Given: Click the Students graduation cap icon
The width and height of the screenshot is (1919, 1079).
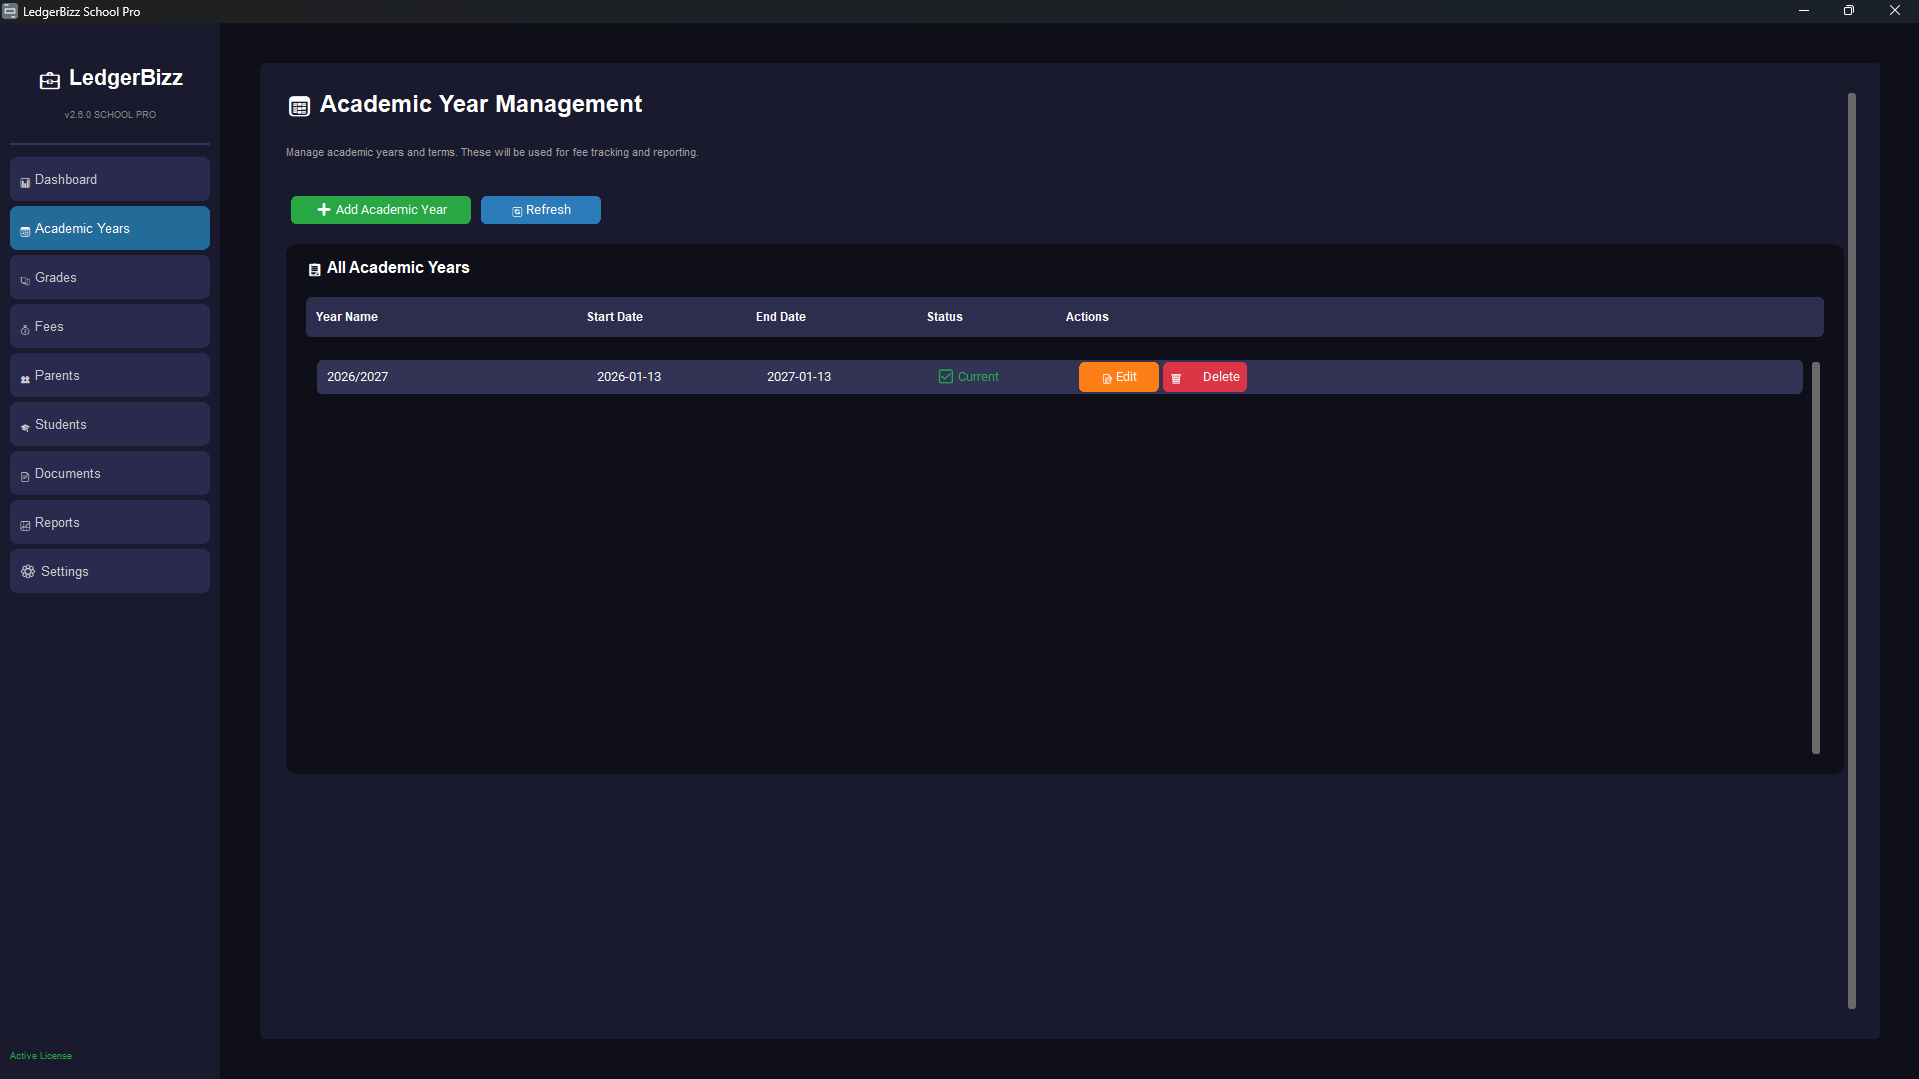Looking at the screenshot, I should click(x=25, y=427).
